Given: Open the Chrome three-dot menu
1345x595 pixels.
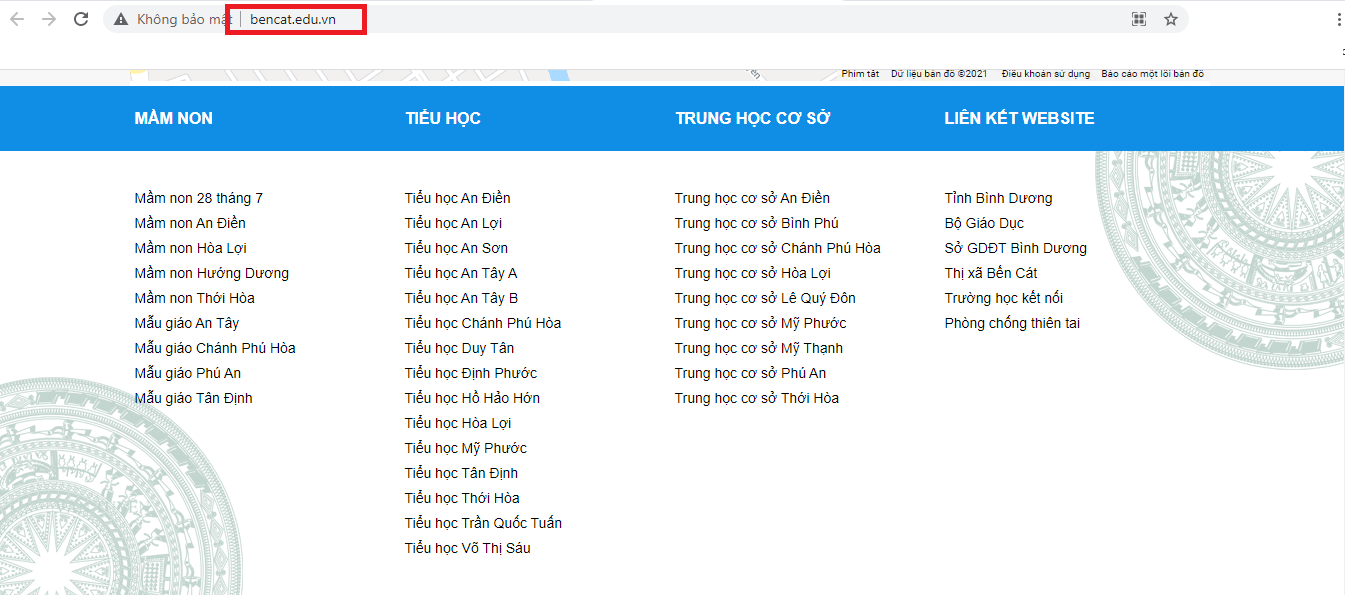Looking at the screenshot, I should point(1339,19).
